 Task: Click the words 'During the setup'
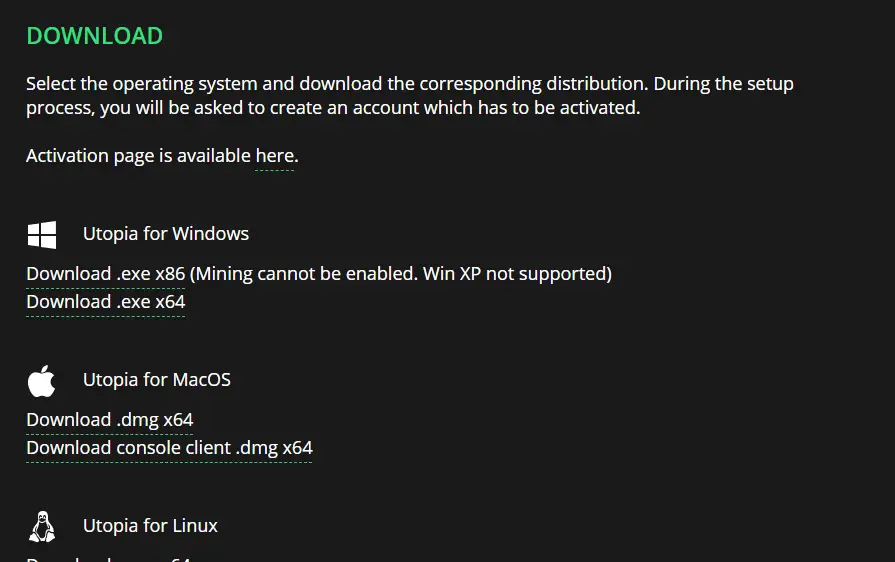(723, 84)
